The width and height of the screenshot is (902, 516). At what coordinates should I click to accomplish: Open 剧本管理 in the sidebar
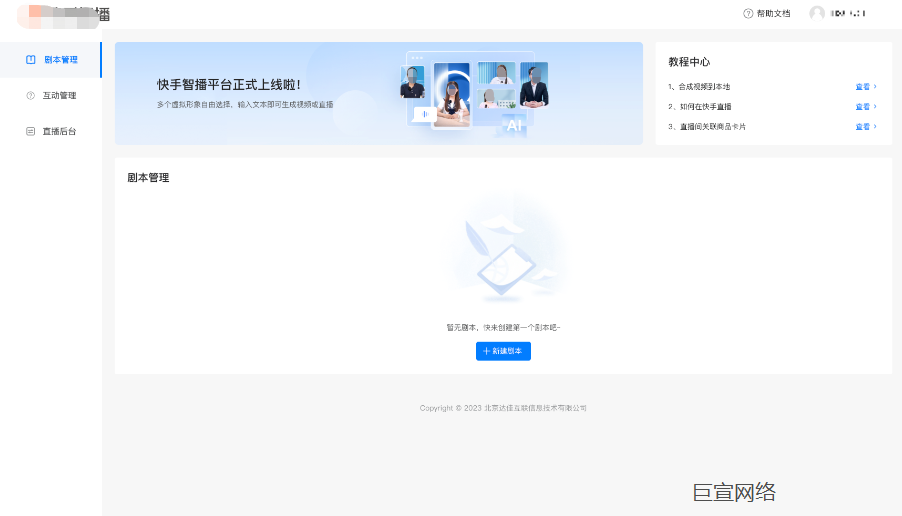51,60
